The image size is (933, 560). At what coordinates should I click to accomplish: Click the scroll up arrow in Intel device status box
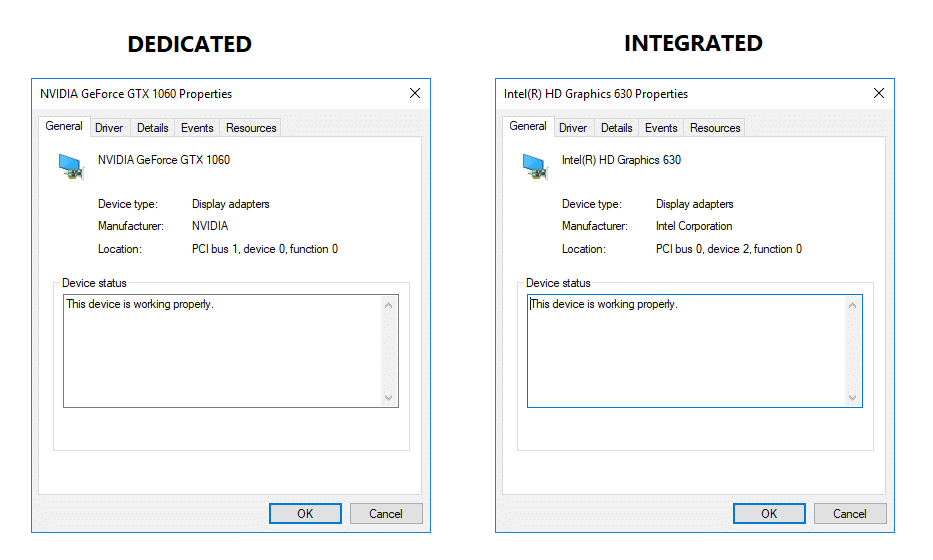(x=853, y=305)
